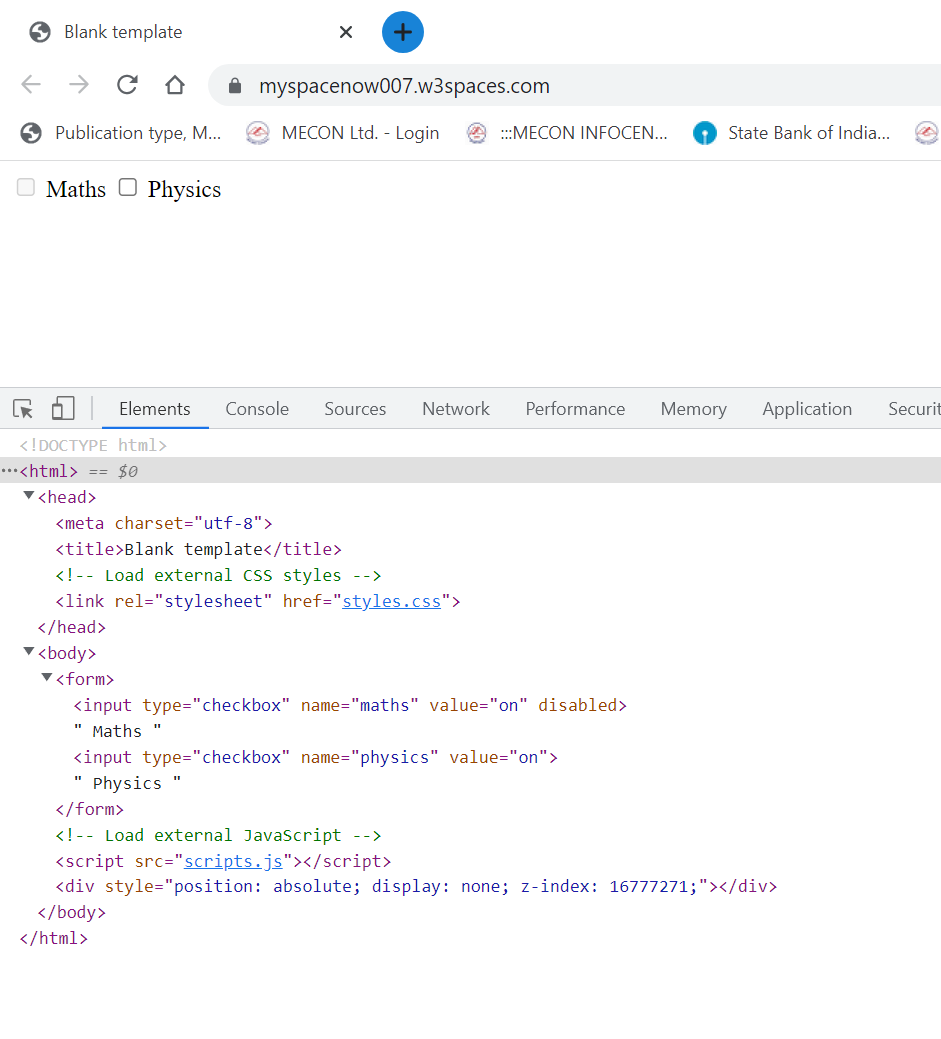The width and height of the screenshot is (941, 1039).
Task: Switch to the Console tab
Action: 257,409
